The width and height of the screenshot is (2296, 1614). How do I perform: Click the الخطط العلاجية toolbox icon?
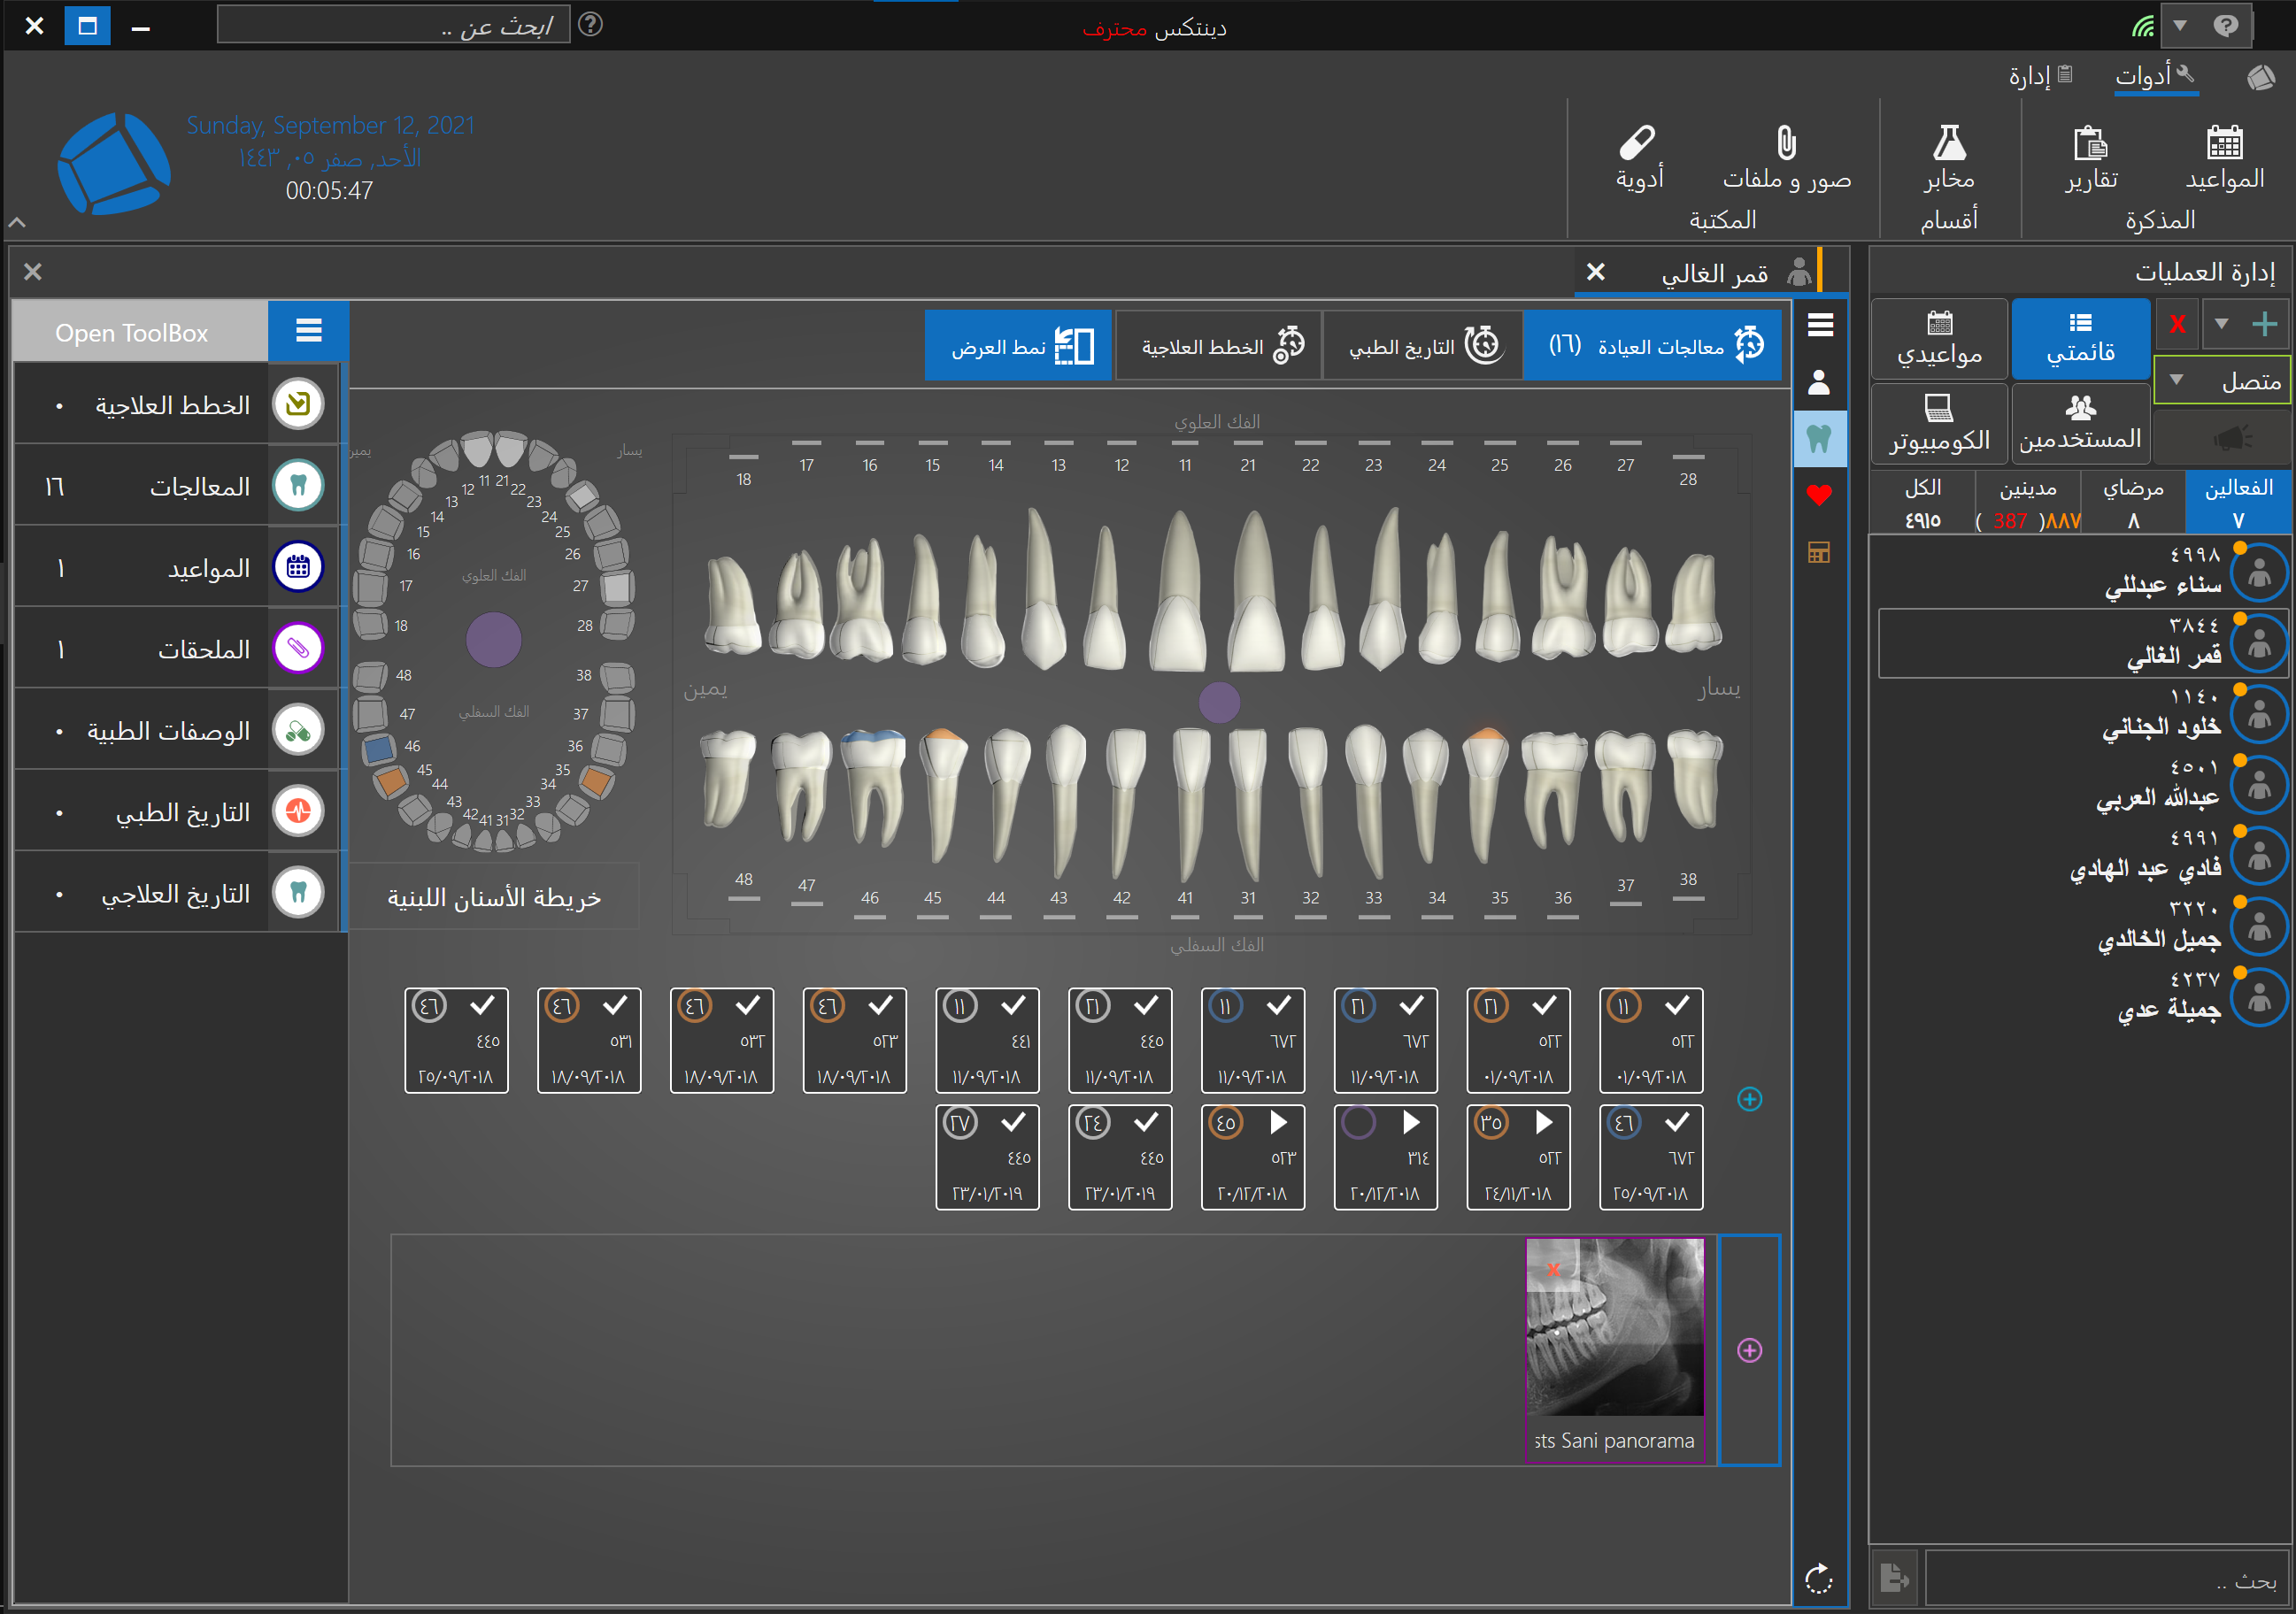point(298,404)
